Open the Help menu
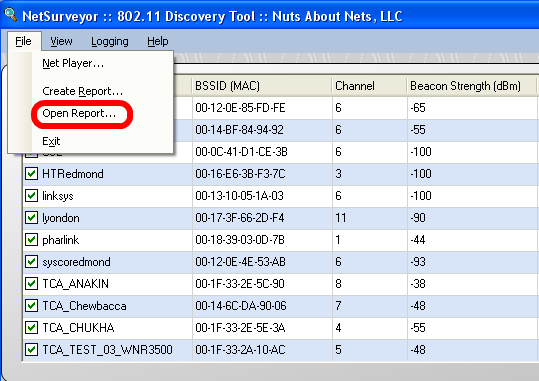This screenshot has height=381, width=539. click(158, 41)
